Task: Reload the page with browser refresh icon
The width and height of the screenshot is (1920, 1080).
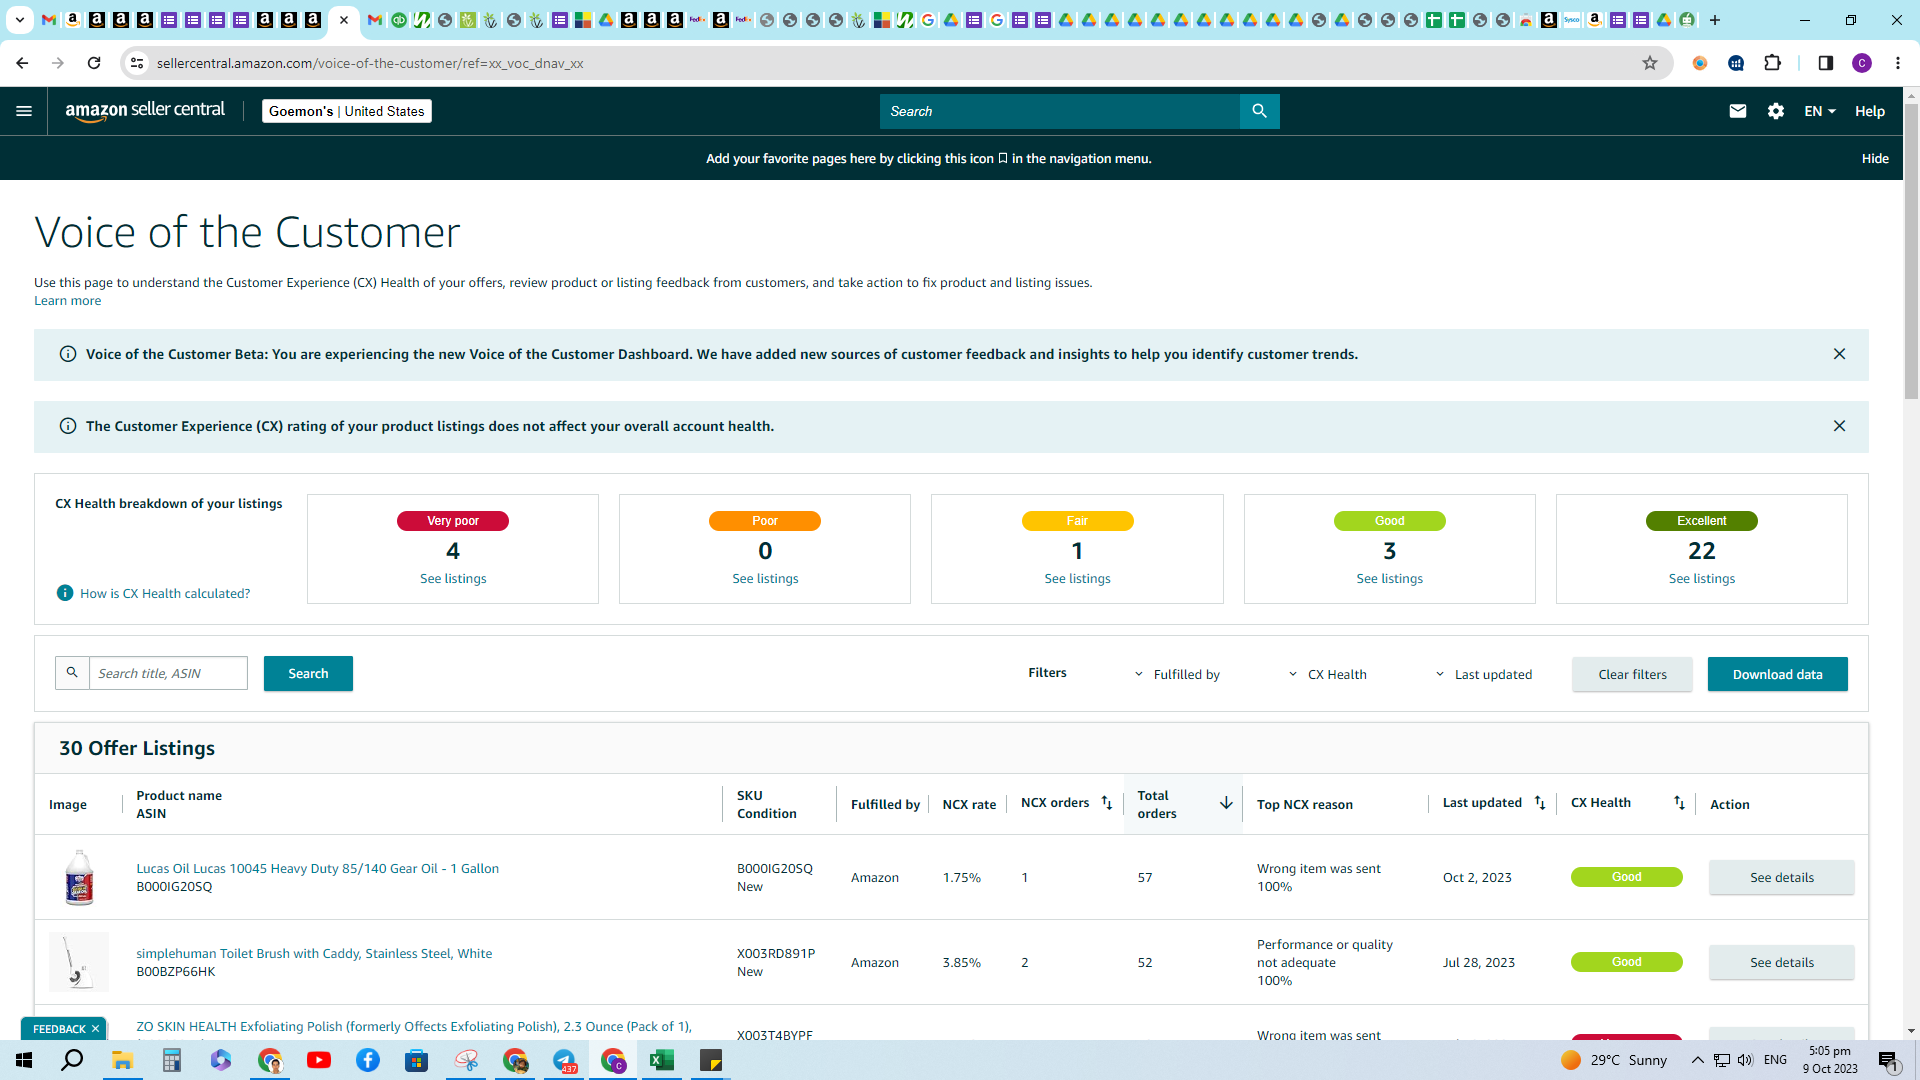Action: (94, 63)
